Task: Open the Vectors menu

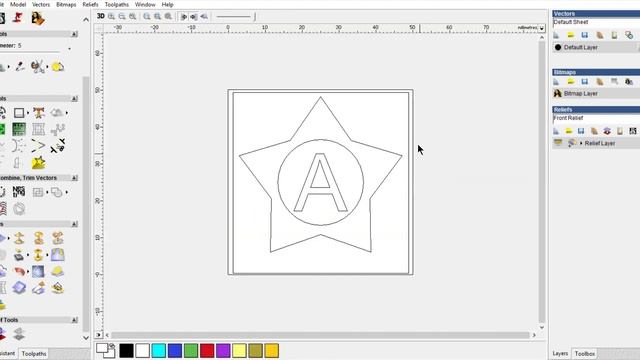Action: tap(41, 4)
